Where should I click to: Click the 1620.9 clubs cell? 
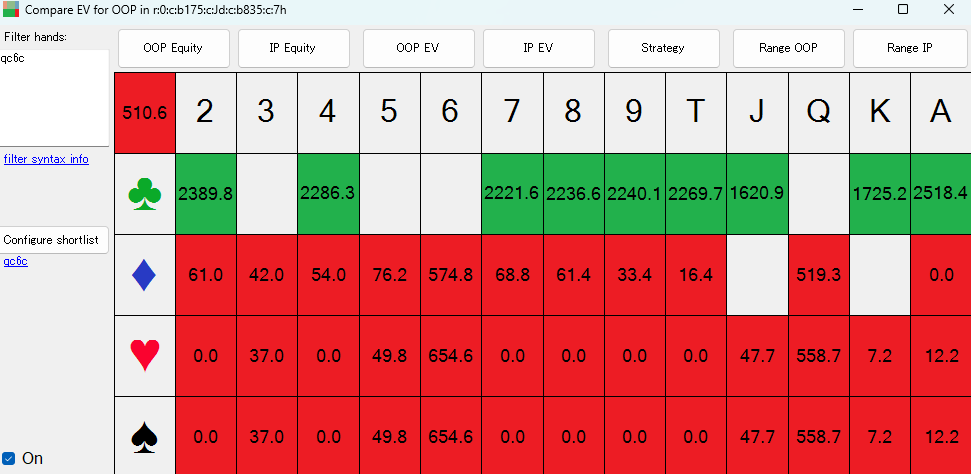(x=758, y=194)
